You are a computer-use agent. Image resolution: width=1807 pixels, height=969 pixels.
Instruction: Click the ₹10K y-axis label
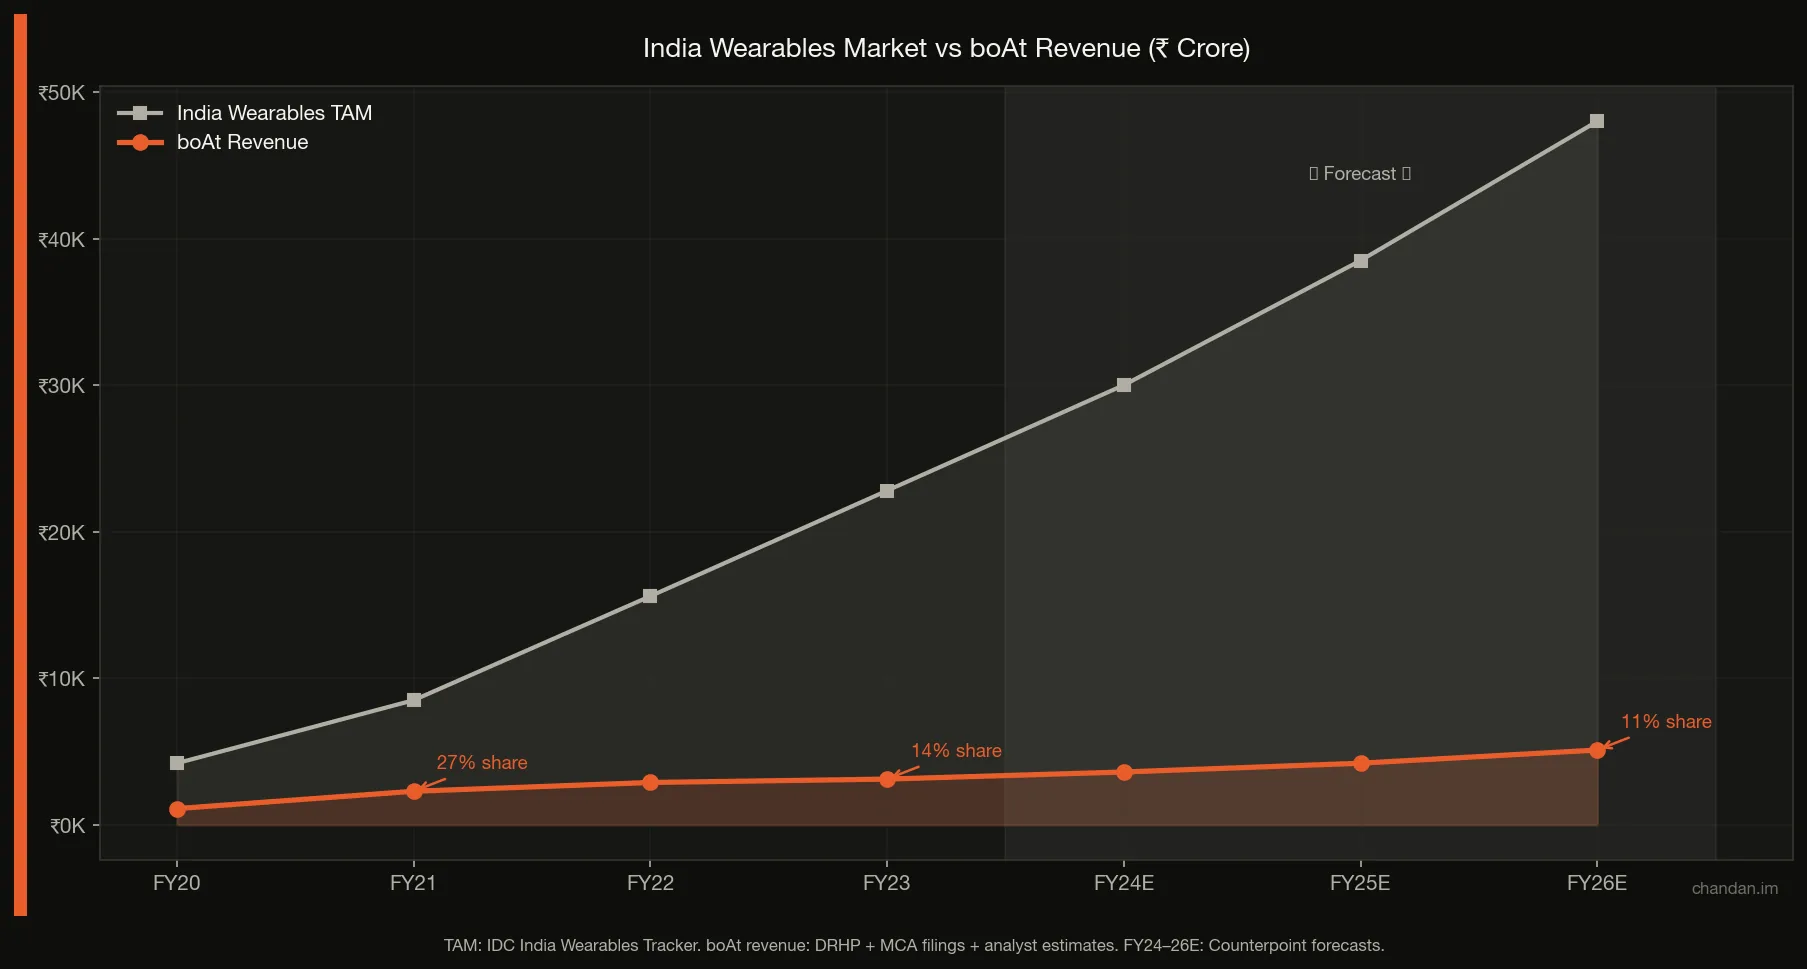(62, 679)
